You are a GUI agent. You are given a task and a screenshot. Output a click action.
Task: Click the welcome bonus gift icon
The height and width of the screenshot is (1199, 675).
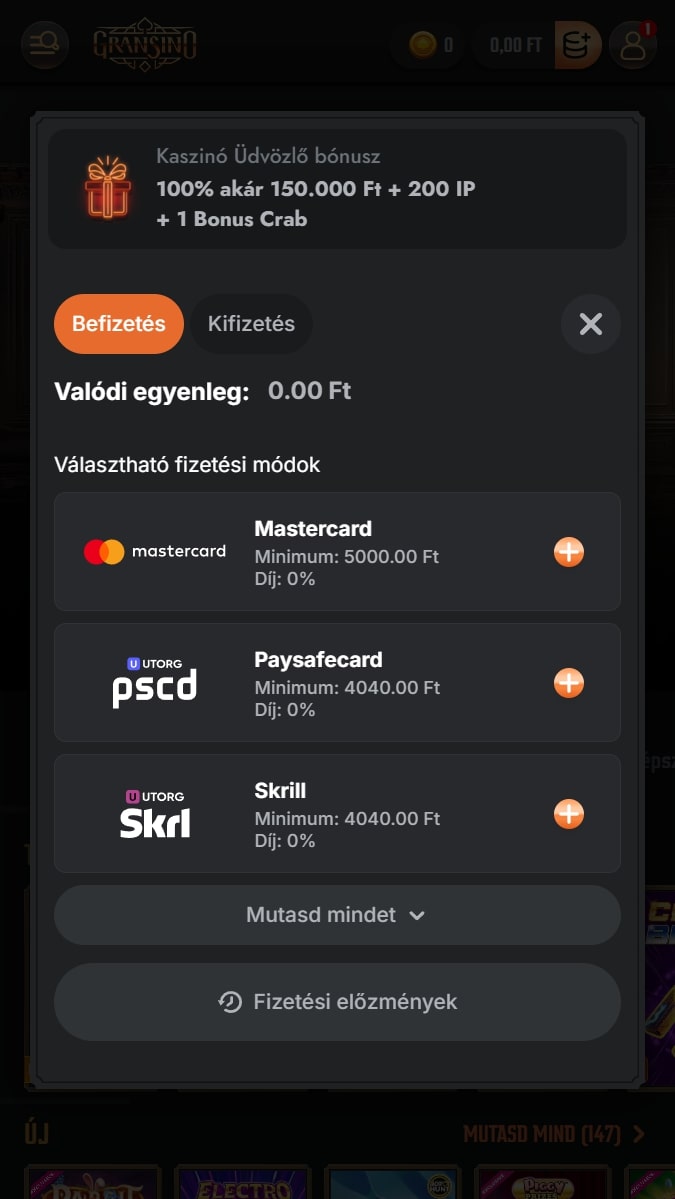point(107,188)
